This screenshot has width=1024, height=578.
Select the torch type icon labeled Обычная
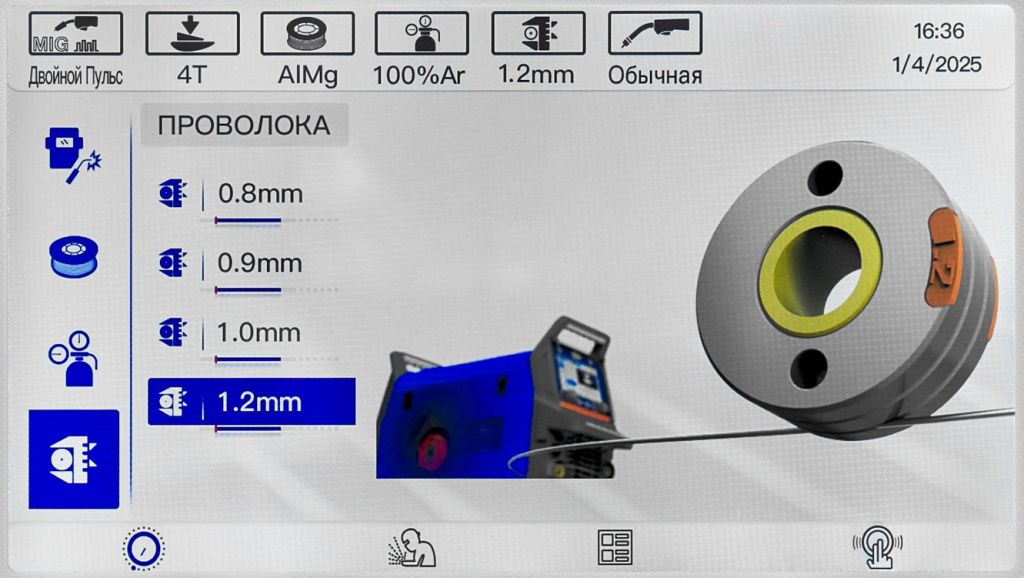(x=655, y=33)
